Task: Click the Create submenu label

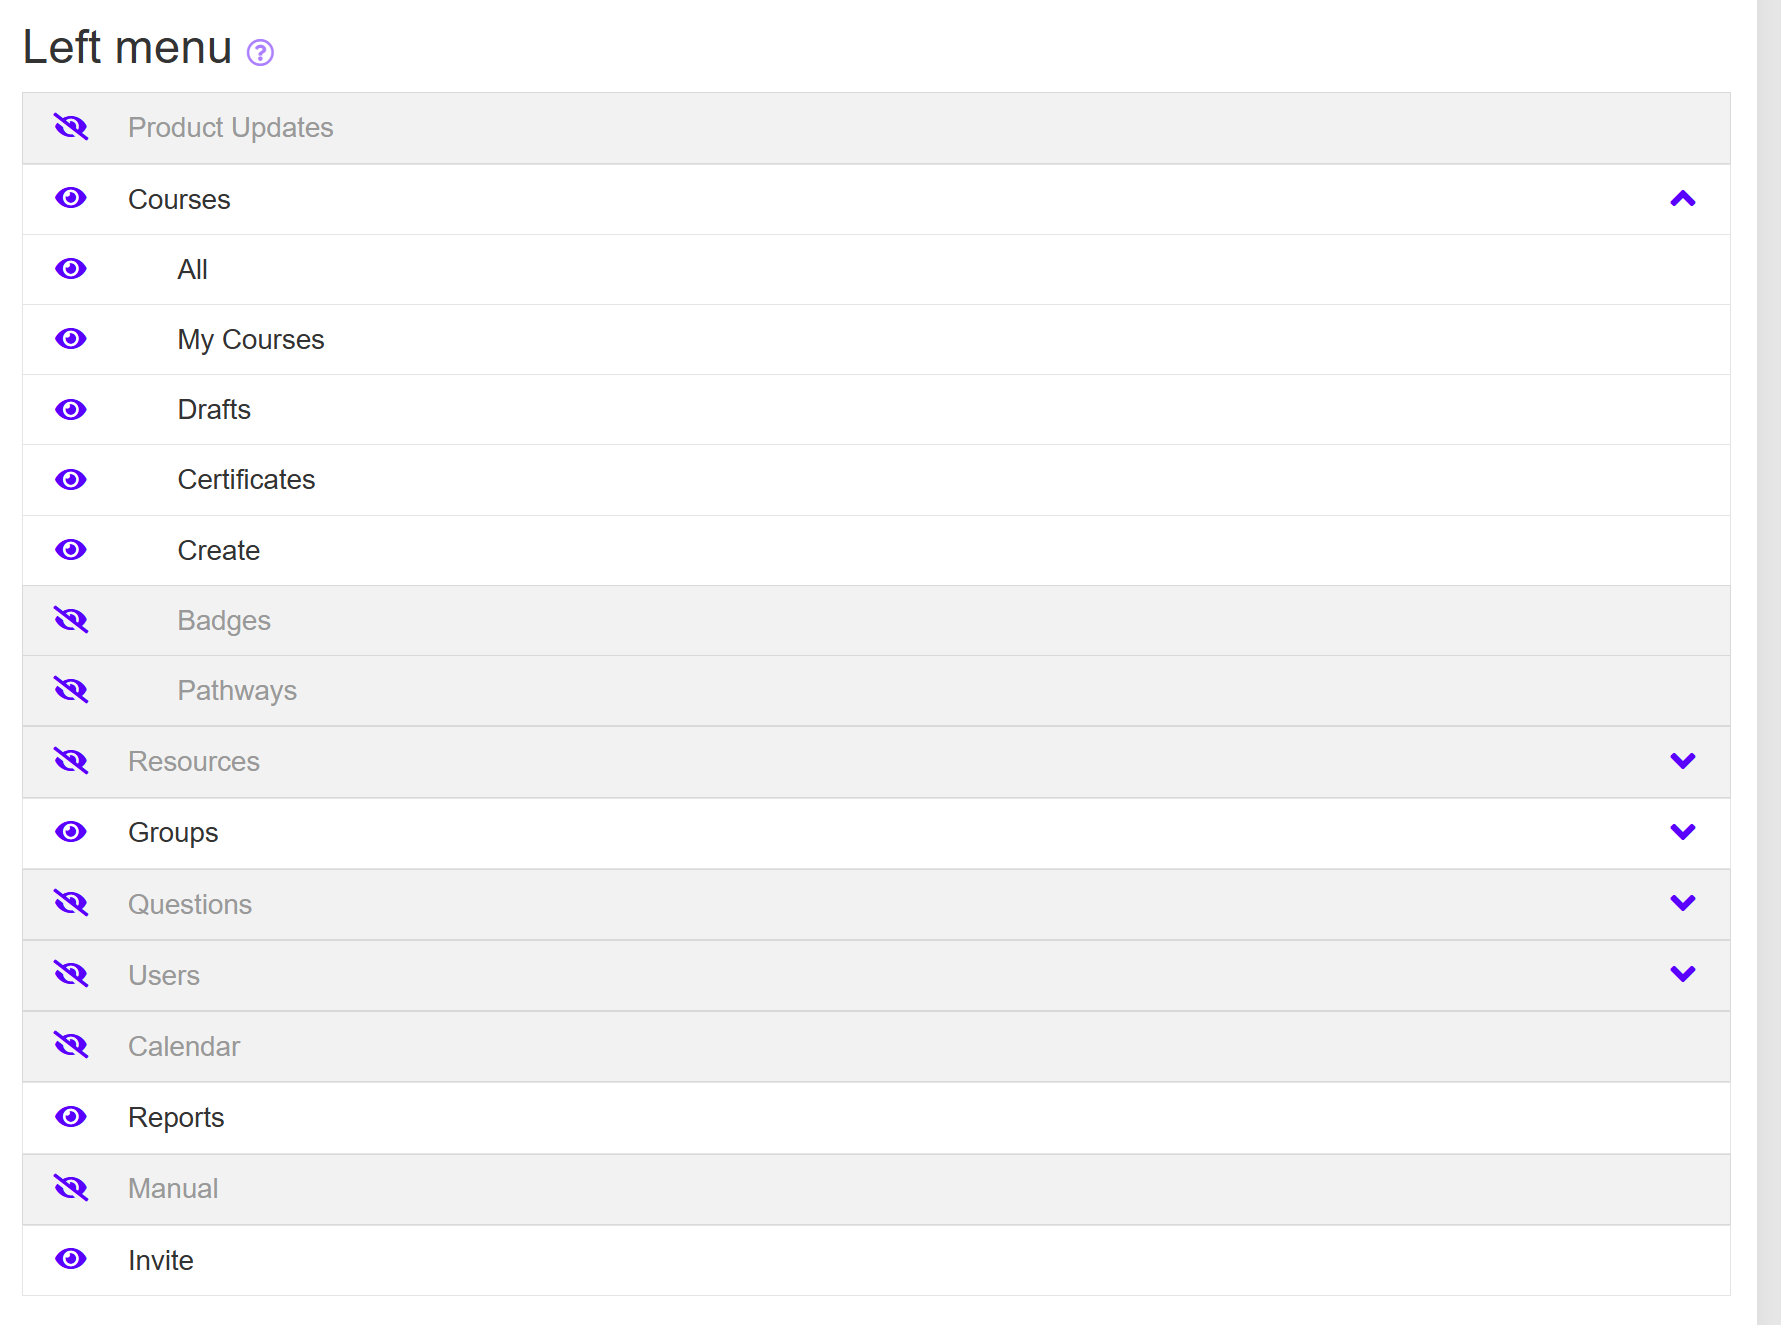Action: click(218, 551)
